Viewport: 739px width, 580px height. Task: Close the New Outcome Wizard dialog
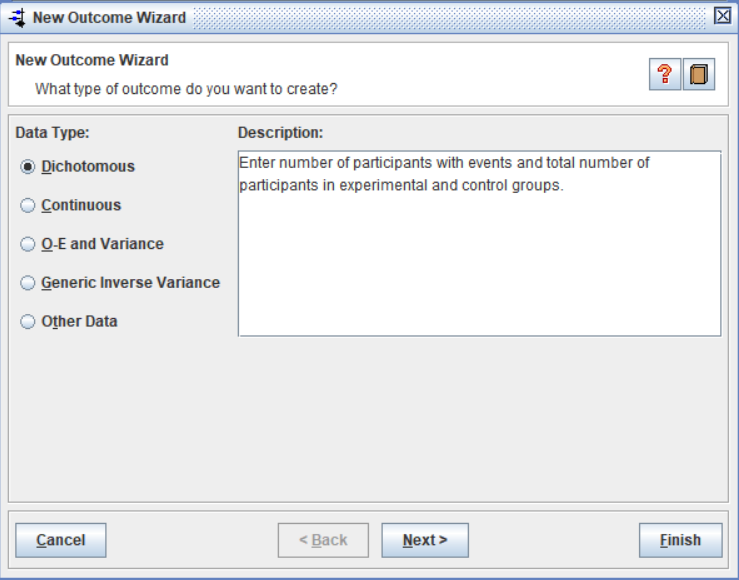[x=722, y=16]
